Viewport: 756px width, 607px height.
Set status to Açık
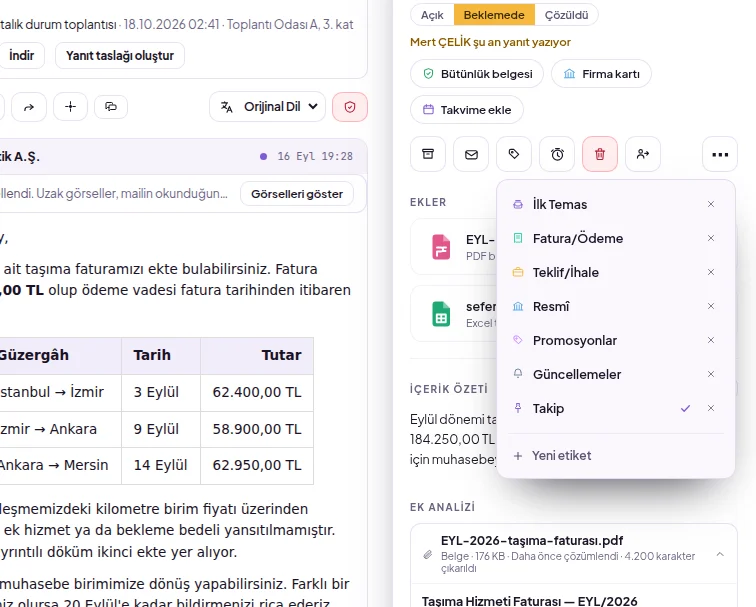coord(432,15)
